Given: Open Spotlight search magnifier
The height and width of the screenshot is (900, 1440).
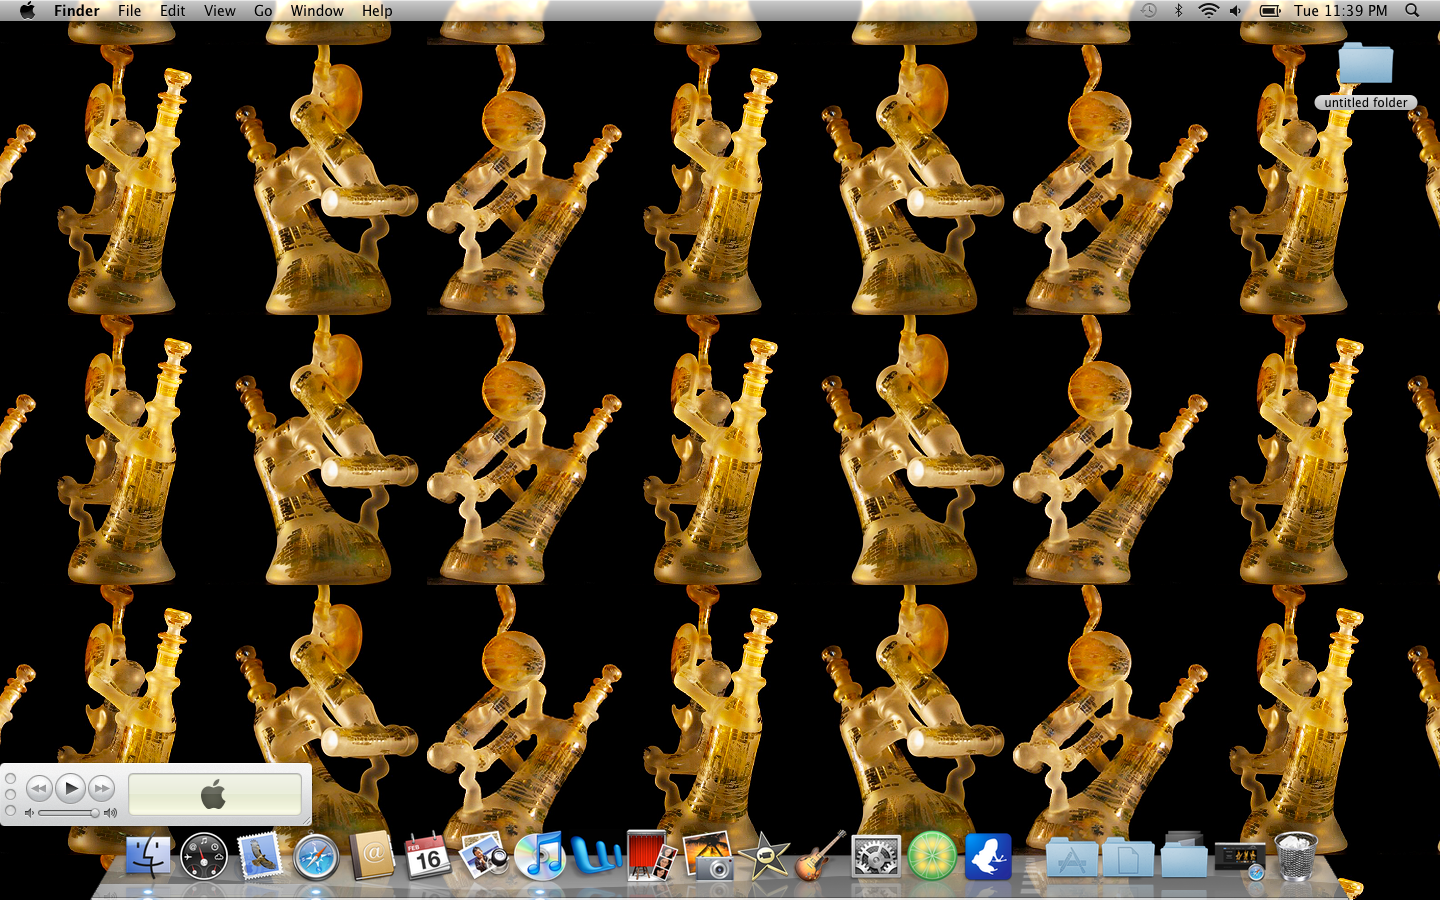Looking at the screenshot, I should pyautogui.click(x=1412, y=10).
